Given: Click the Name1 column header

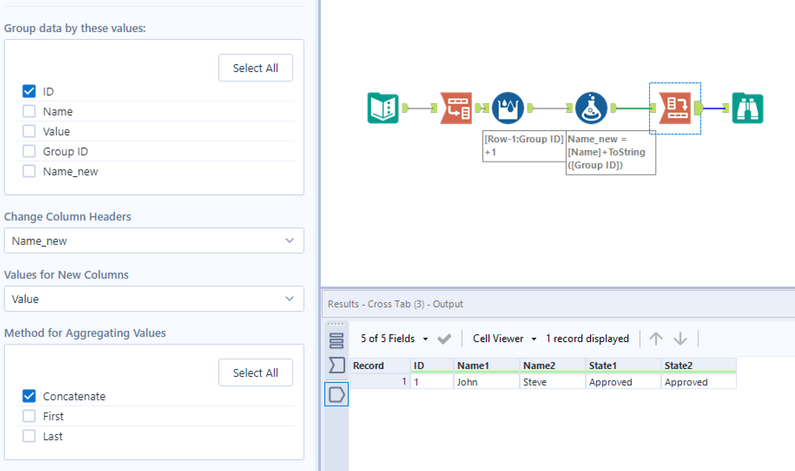Looking at the screenshot, I should (x=487, y=366).
